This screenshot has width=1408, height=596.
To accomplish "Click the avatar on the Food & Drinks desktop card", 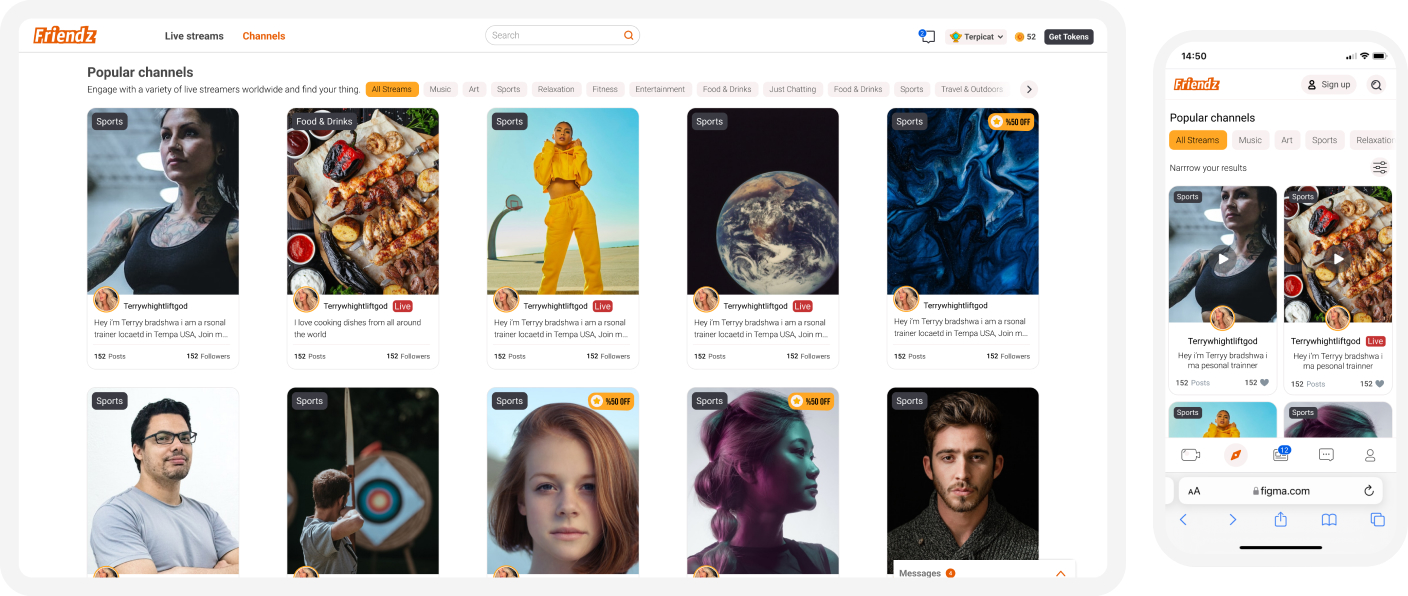I will click(306, 300).
